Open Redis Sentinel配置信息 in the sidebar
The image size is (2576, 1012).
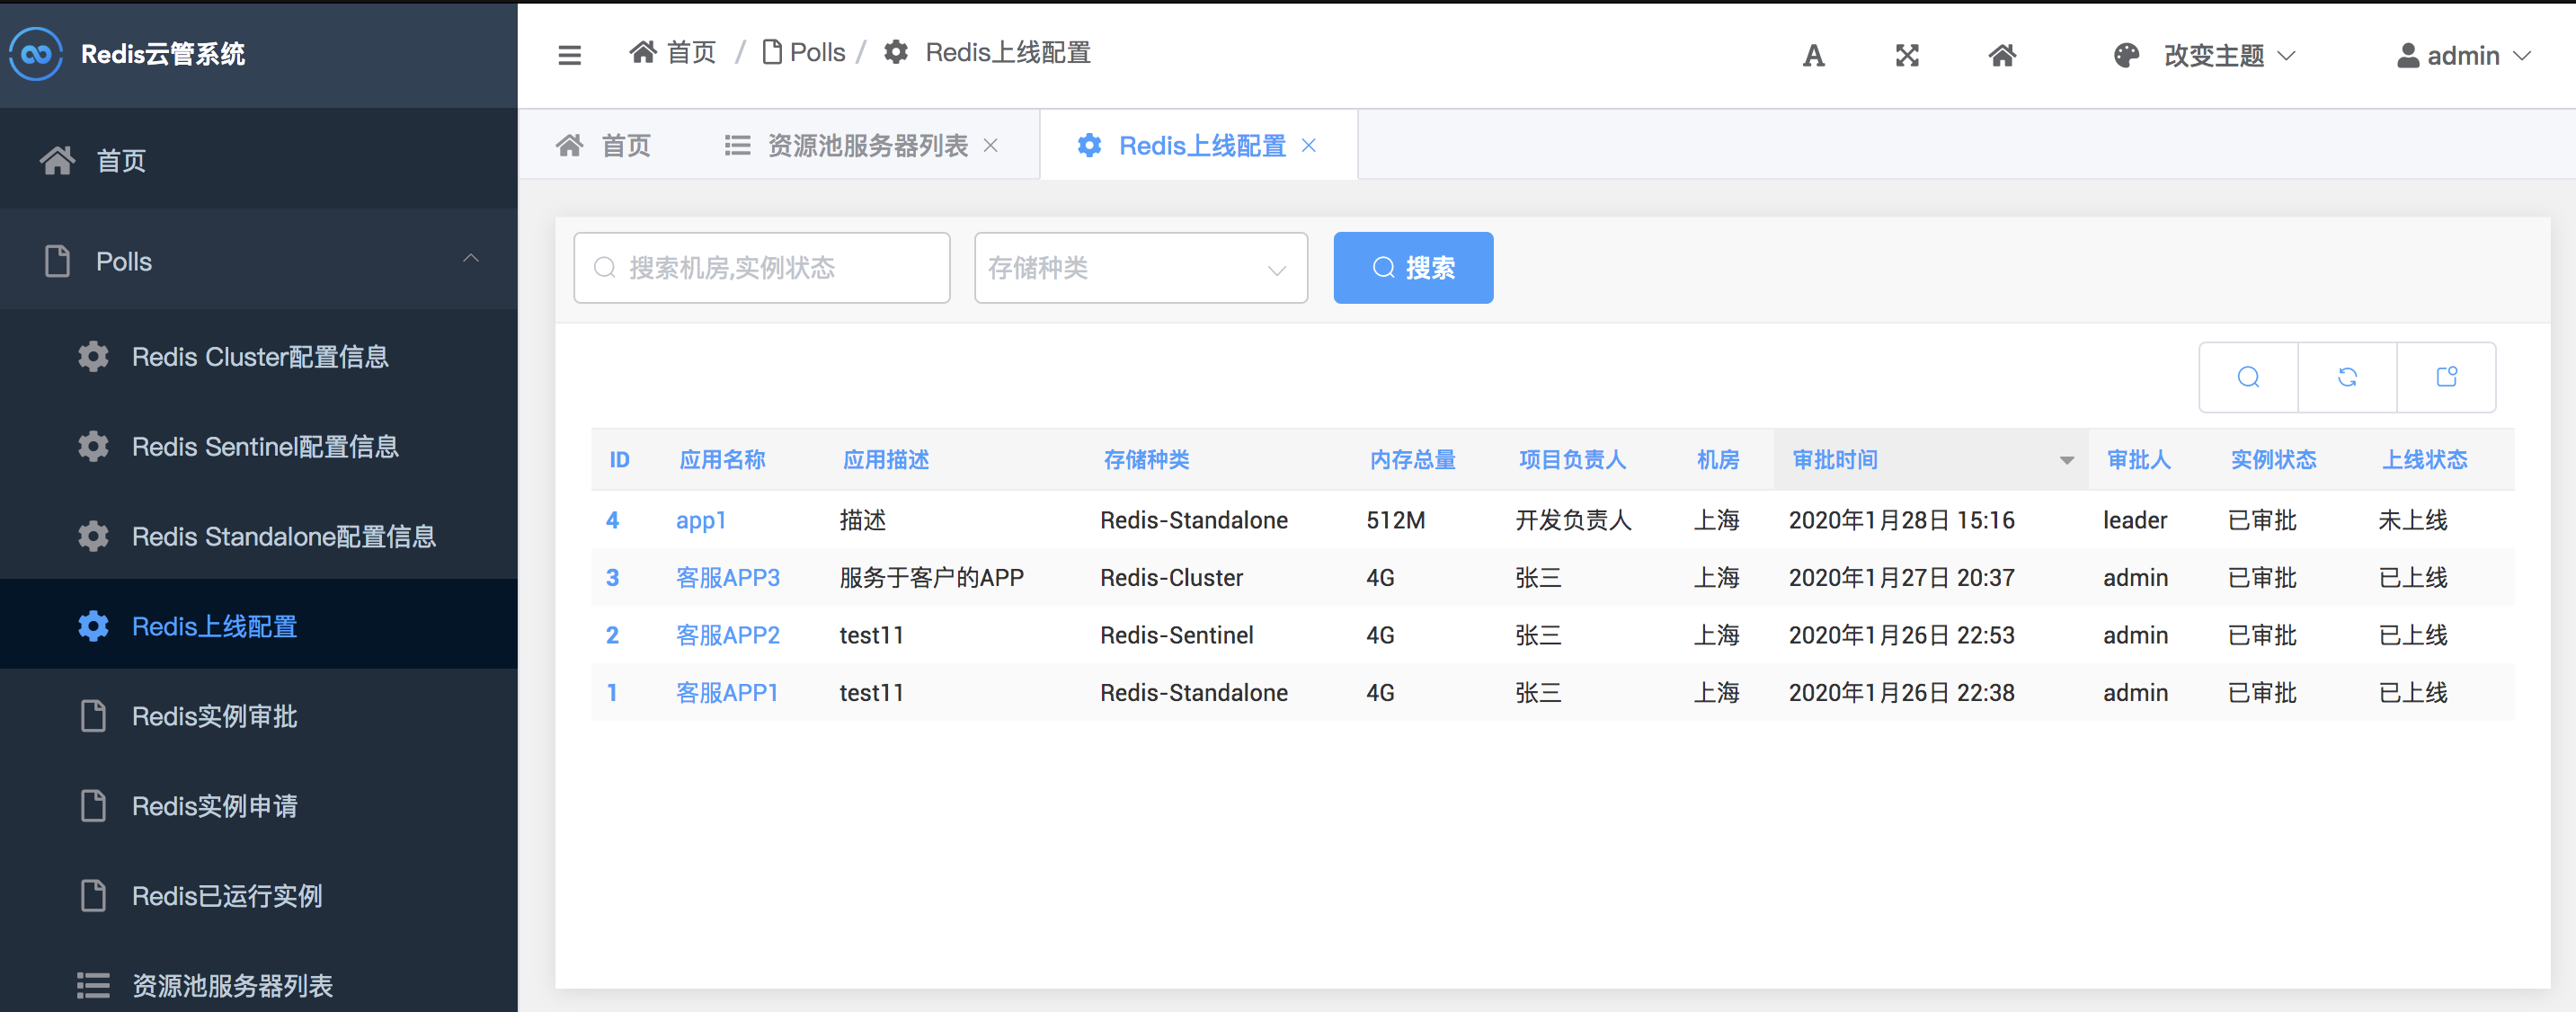[x=265, y=447]
